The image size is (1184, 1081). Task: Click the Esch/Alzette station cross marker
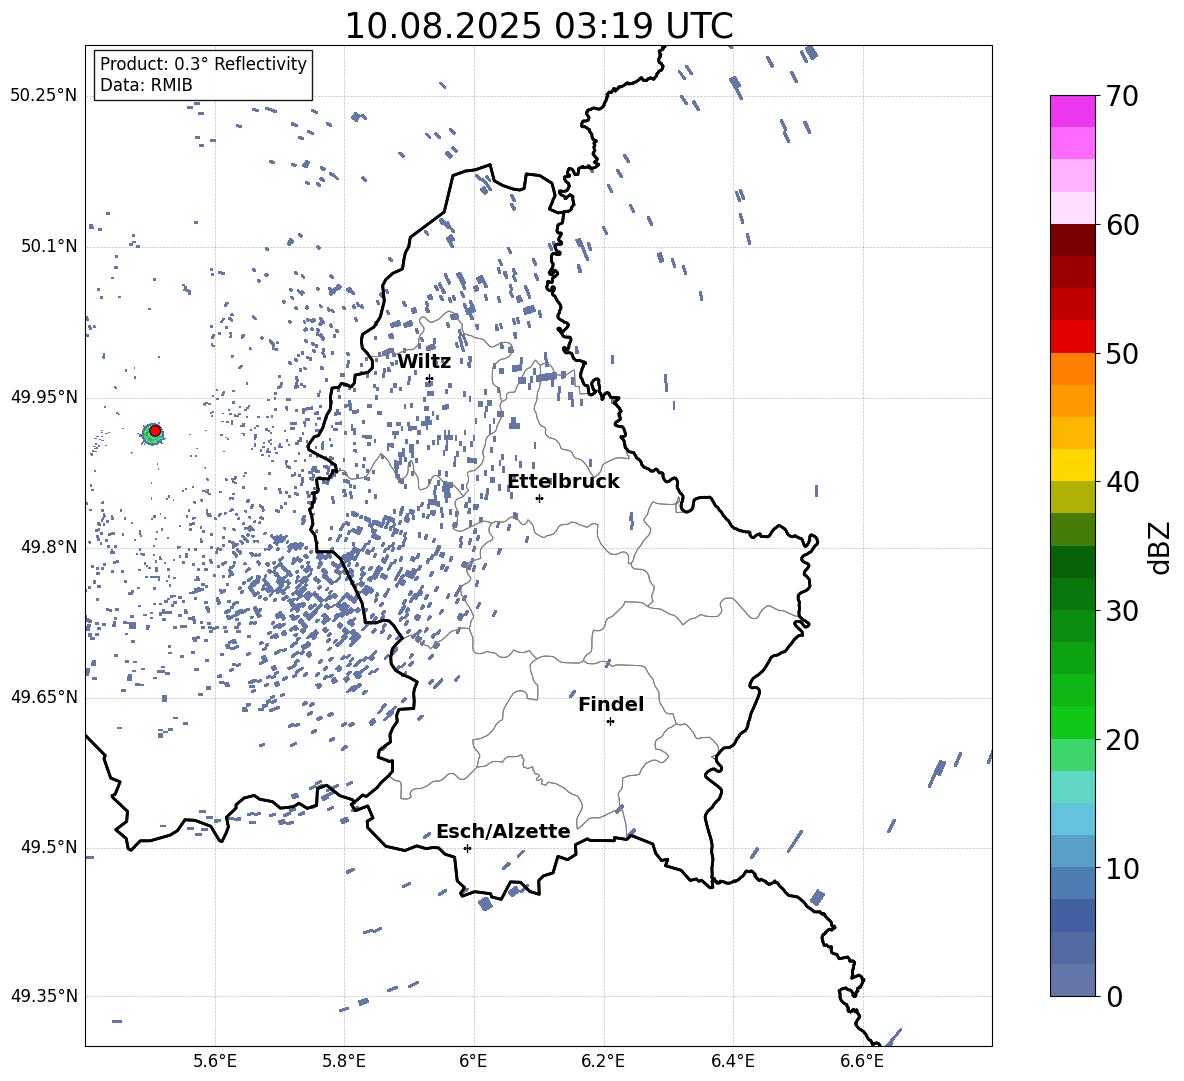click(467, 848)
